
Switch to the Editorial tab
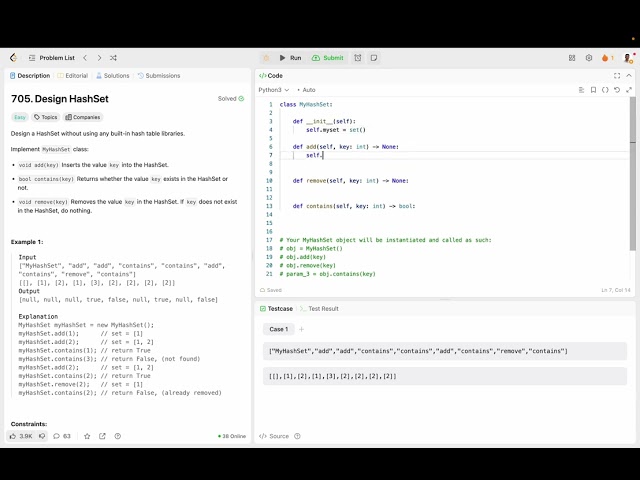pos(73,76)
